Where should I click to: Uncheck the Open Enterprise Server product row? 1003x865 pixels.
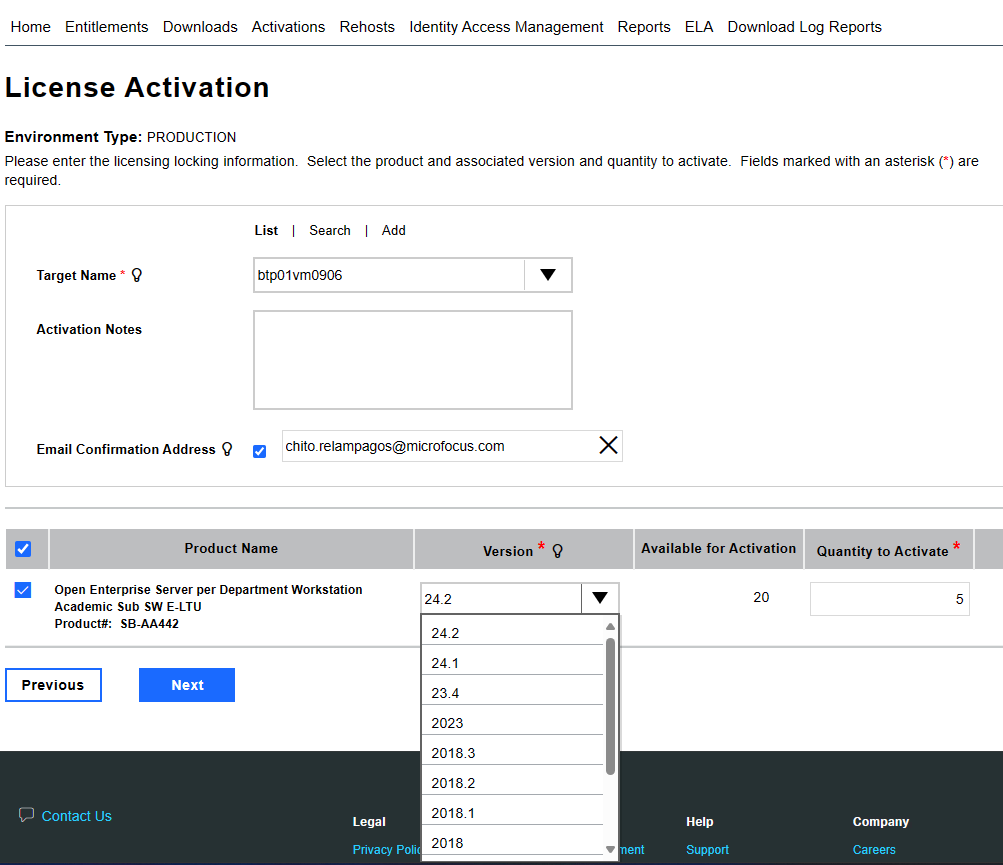click(x=22, y=590)
